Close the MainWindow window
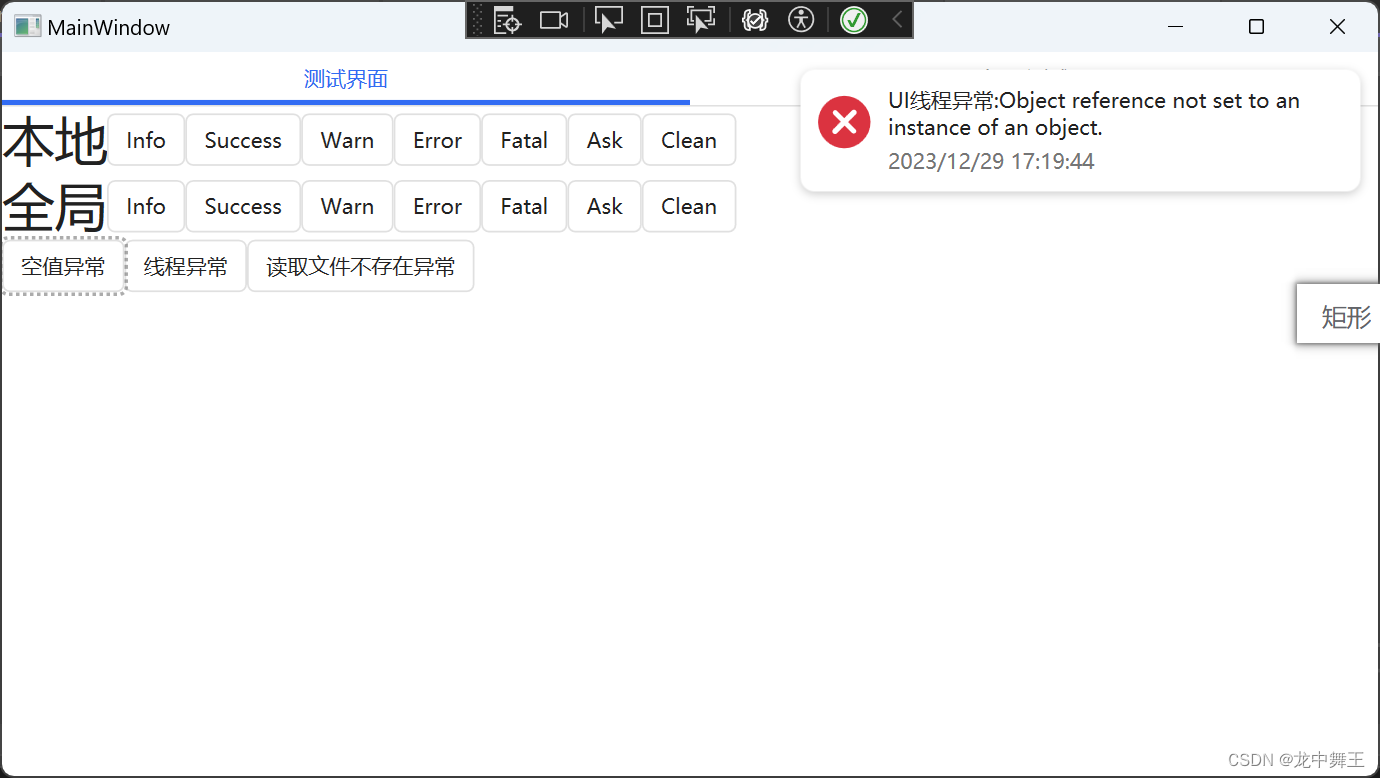This screenshot has width=1380, height=778. tap(1337, 27)
